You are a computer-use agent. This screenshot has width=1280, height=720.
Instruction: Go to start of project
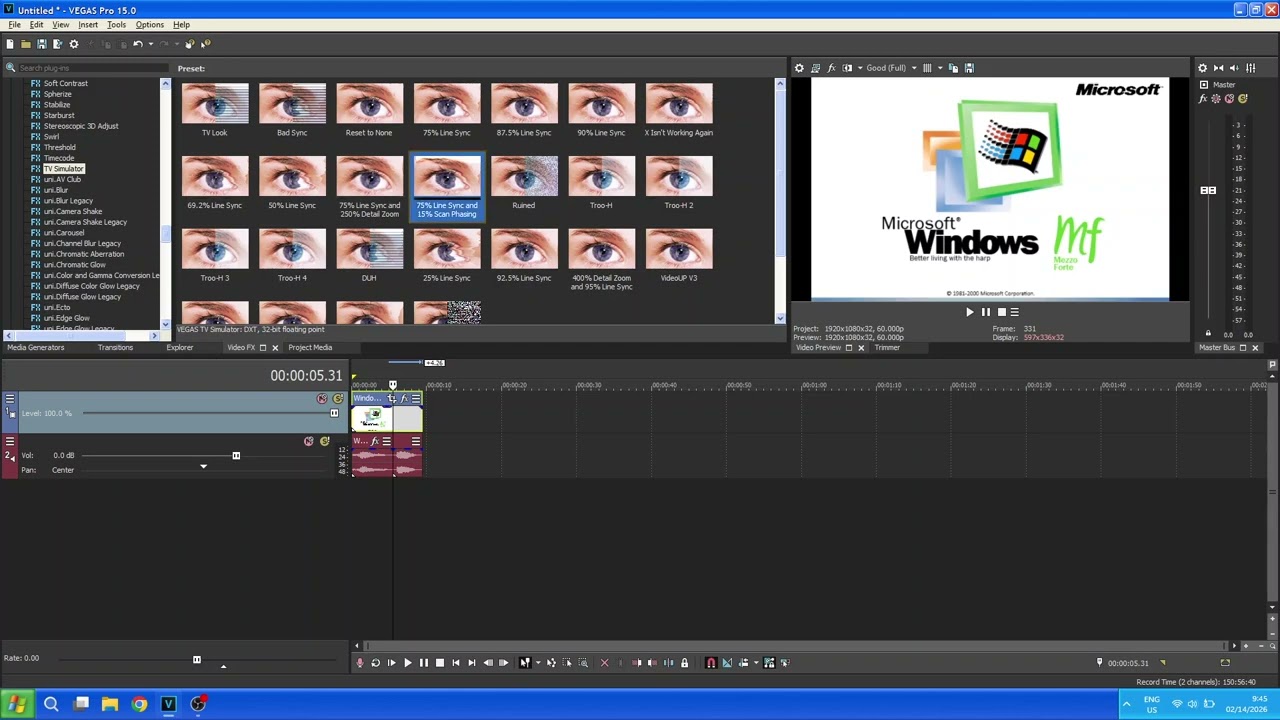click(456, 663)
